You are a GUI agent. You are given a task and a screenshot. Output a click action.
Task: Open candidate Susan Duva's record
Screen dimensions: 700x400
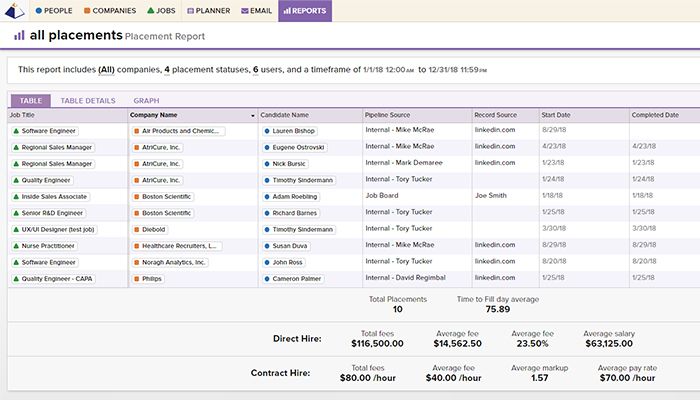(x=293, y=245)
